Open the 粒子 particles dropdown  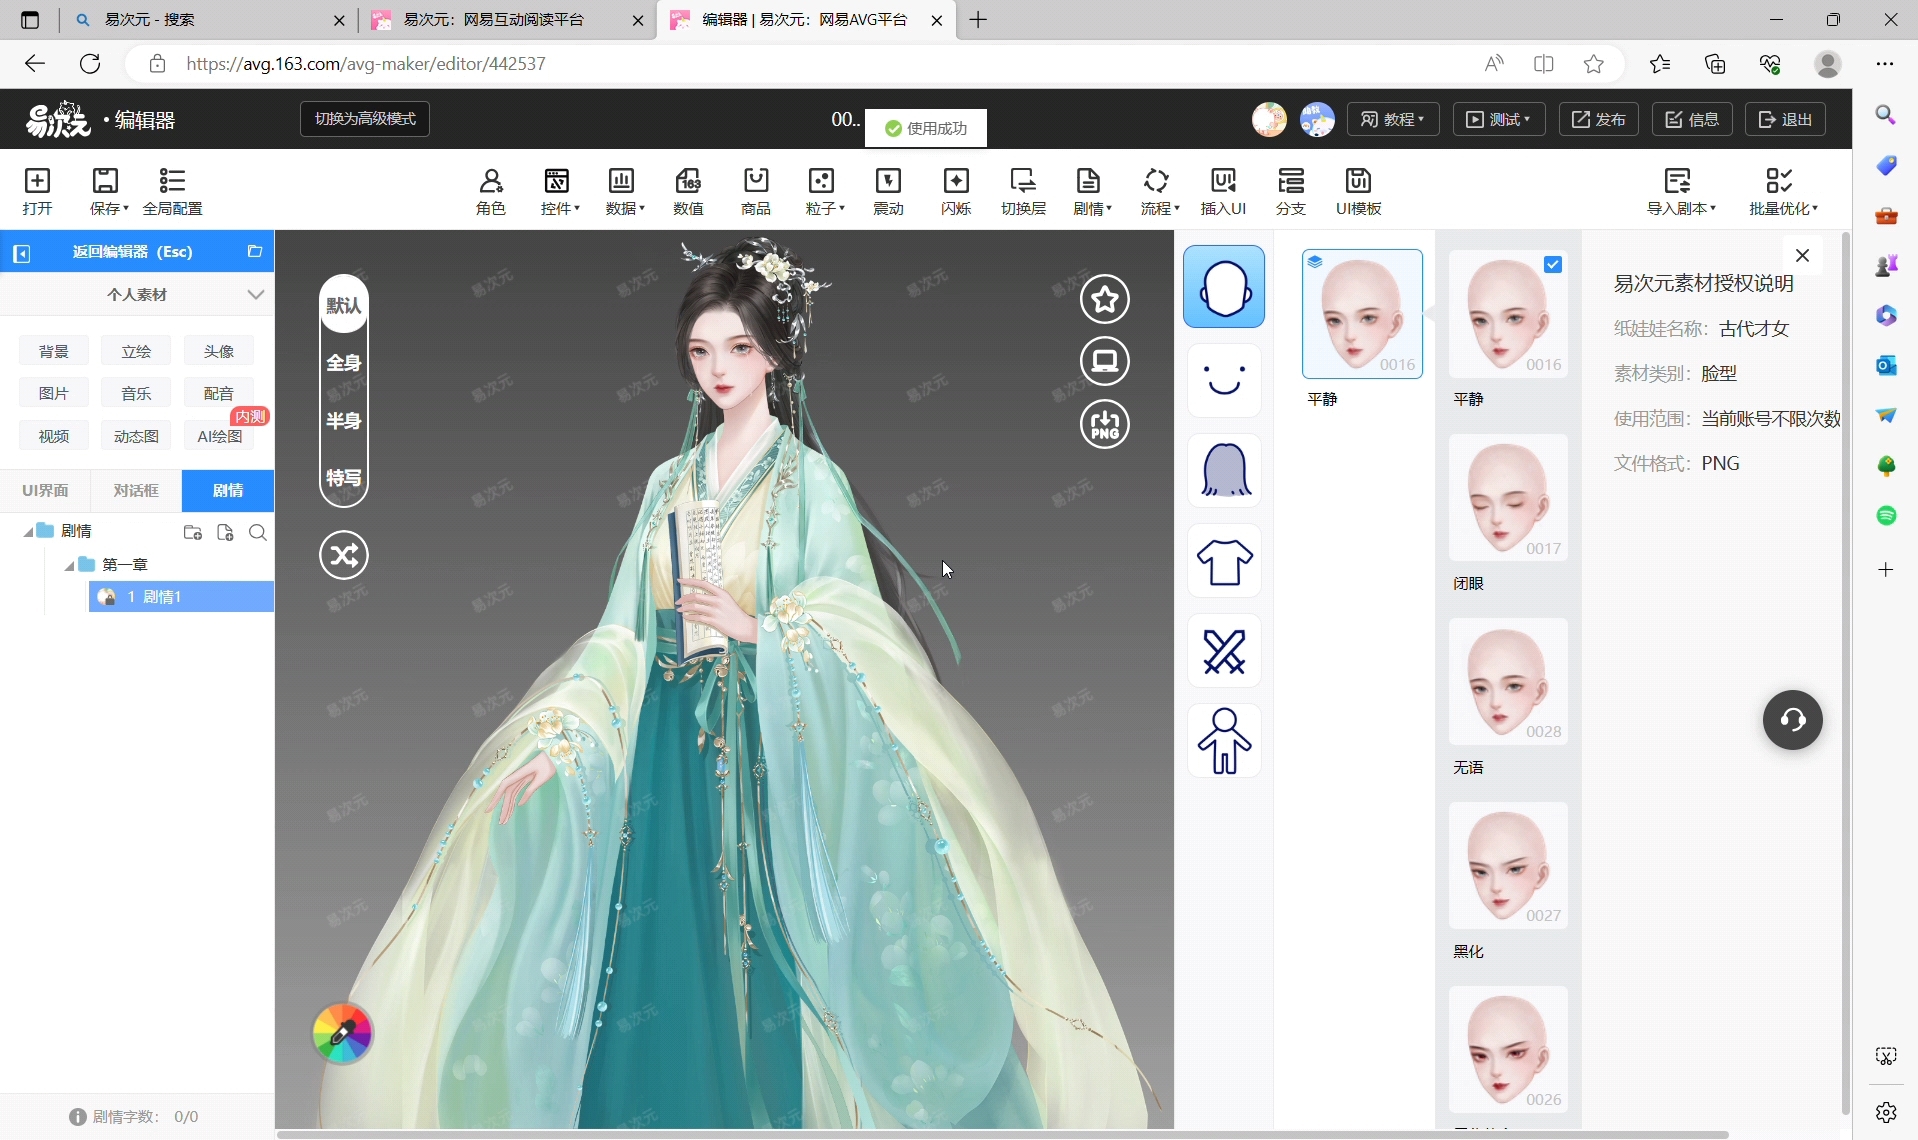tap(825, 191)
